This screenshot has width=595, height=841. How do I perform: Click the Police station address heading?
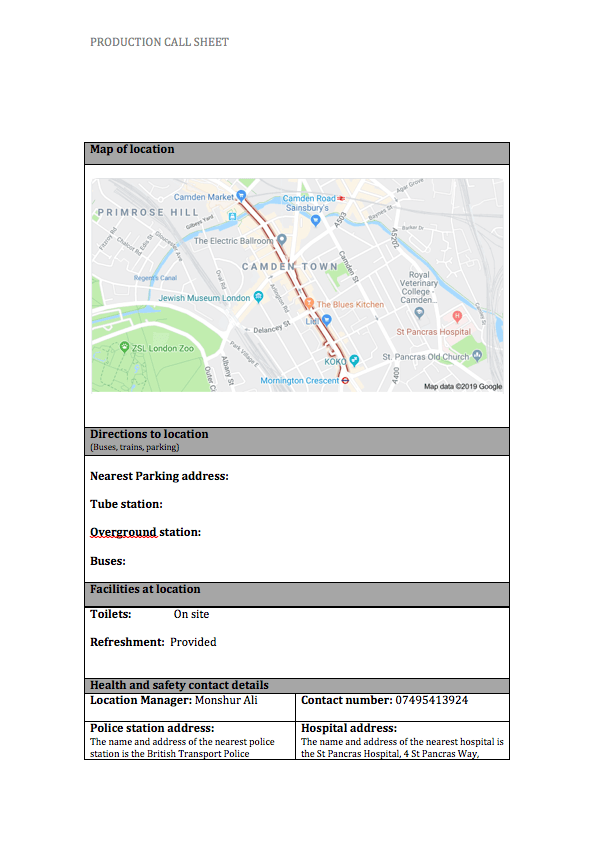(x=152, y=728)
